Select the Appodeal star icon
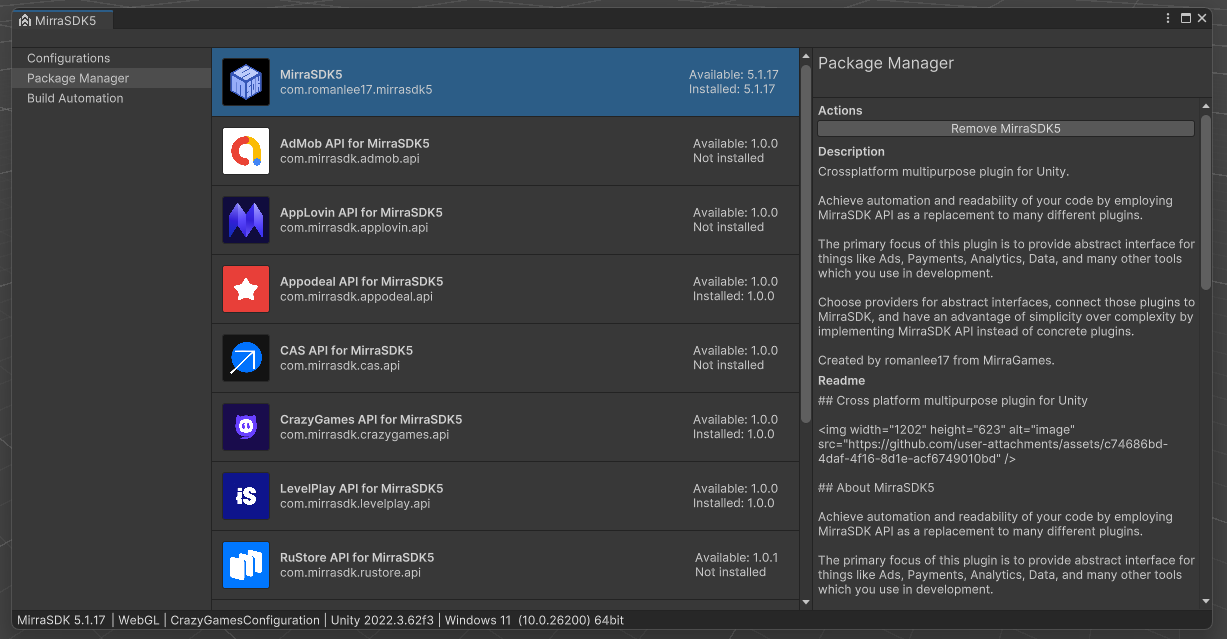 tap(245, 289)
